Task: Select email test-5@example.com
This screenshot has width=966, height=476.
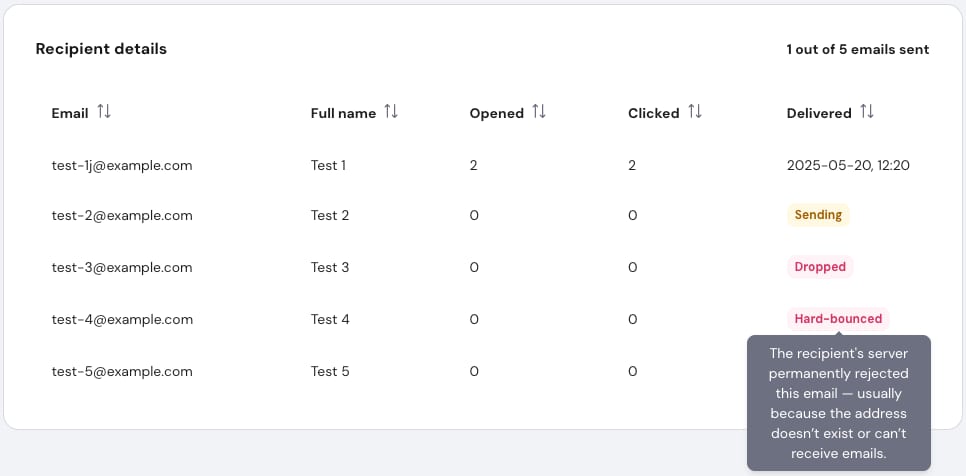Action: [122, 371]
